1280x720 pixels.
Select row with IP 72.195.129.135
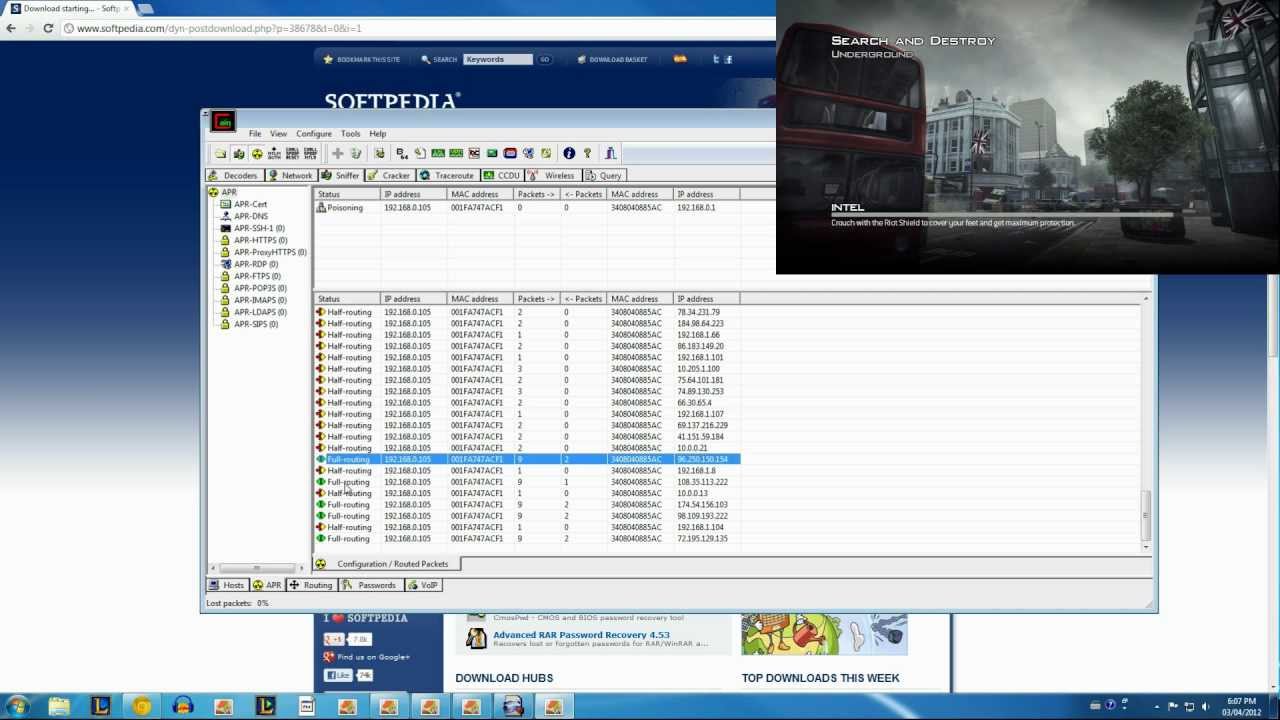(x=528, y=538)
